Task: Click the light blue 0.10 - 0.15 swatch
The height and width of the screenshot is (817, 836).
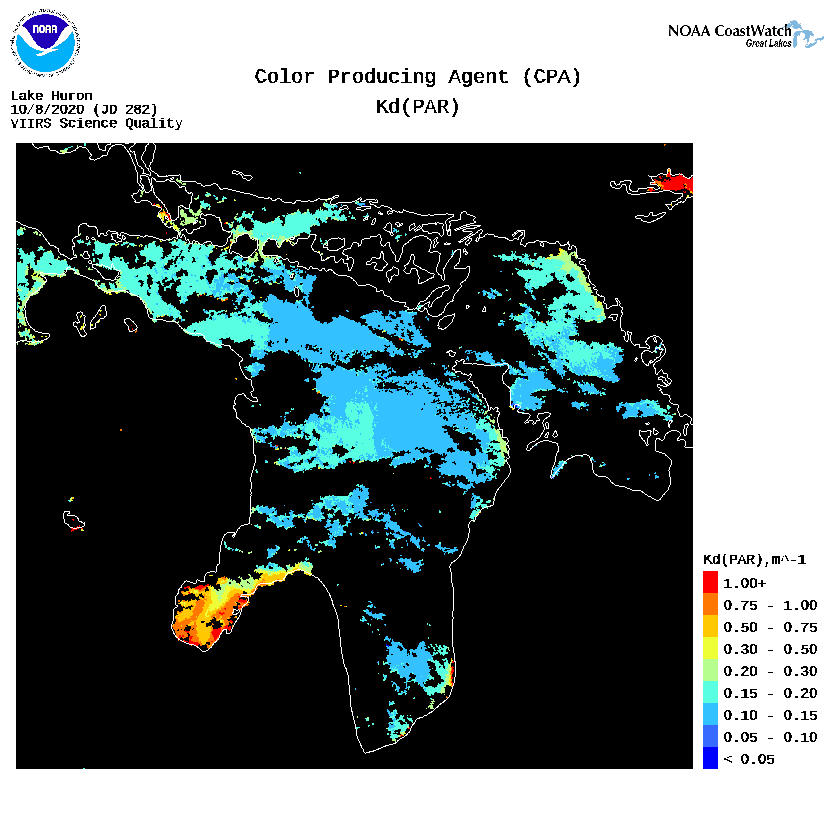Action: [710, 714]
